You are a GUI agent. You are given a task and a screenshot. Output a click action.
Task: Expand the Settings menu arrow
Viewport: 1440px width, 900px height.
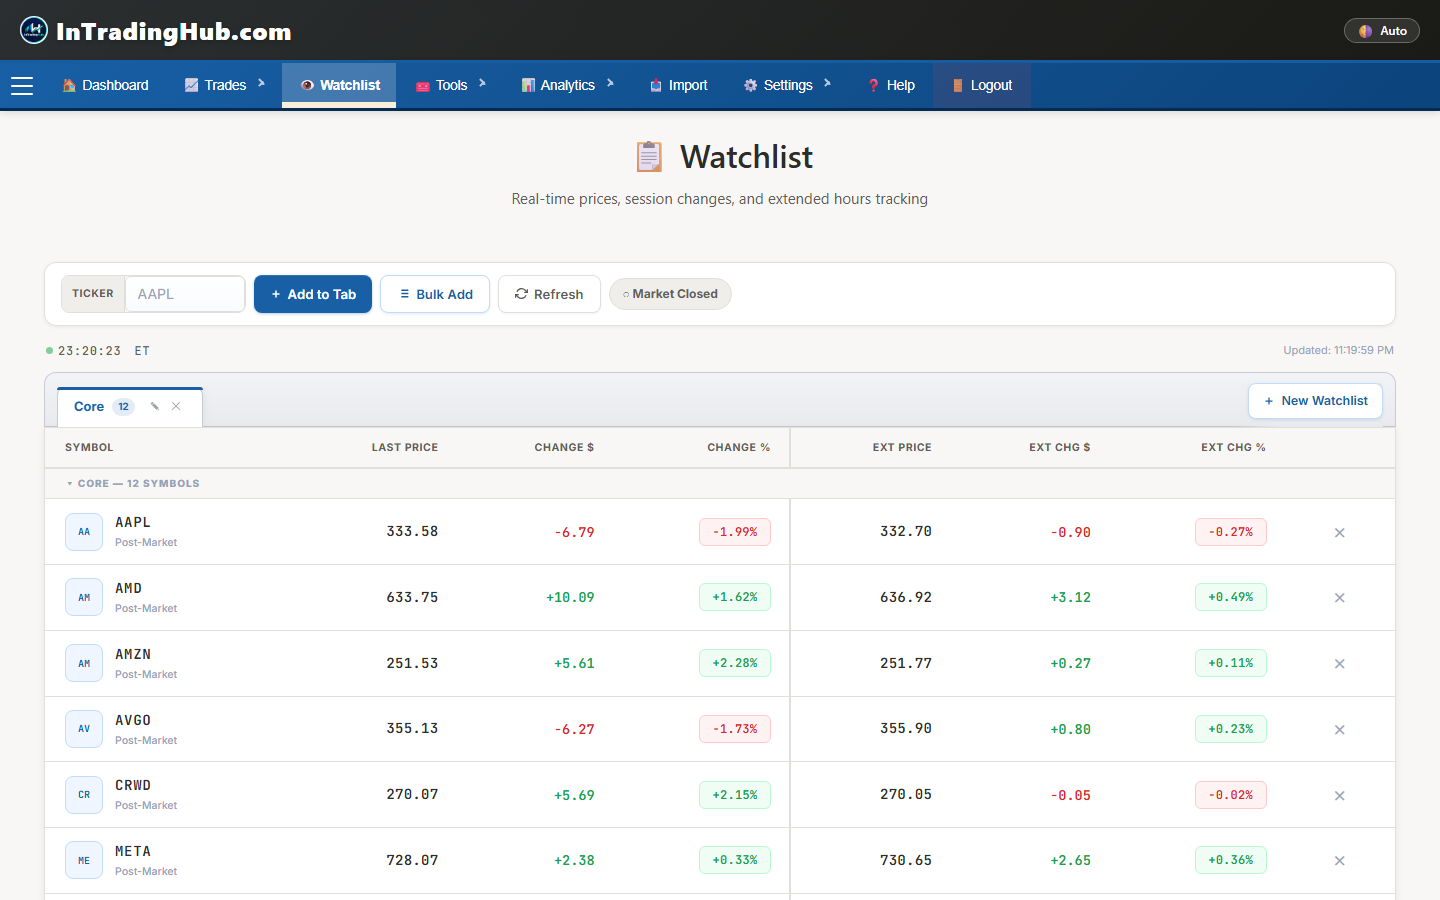point(828,84)
